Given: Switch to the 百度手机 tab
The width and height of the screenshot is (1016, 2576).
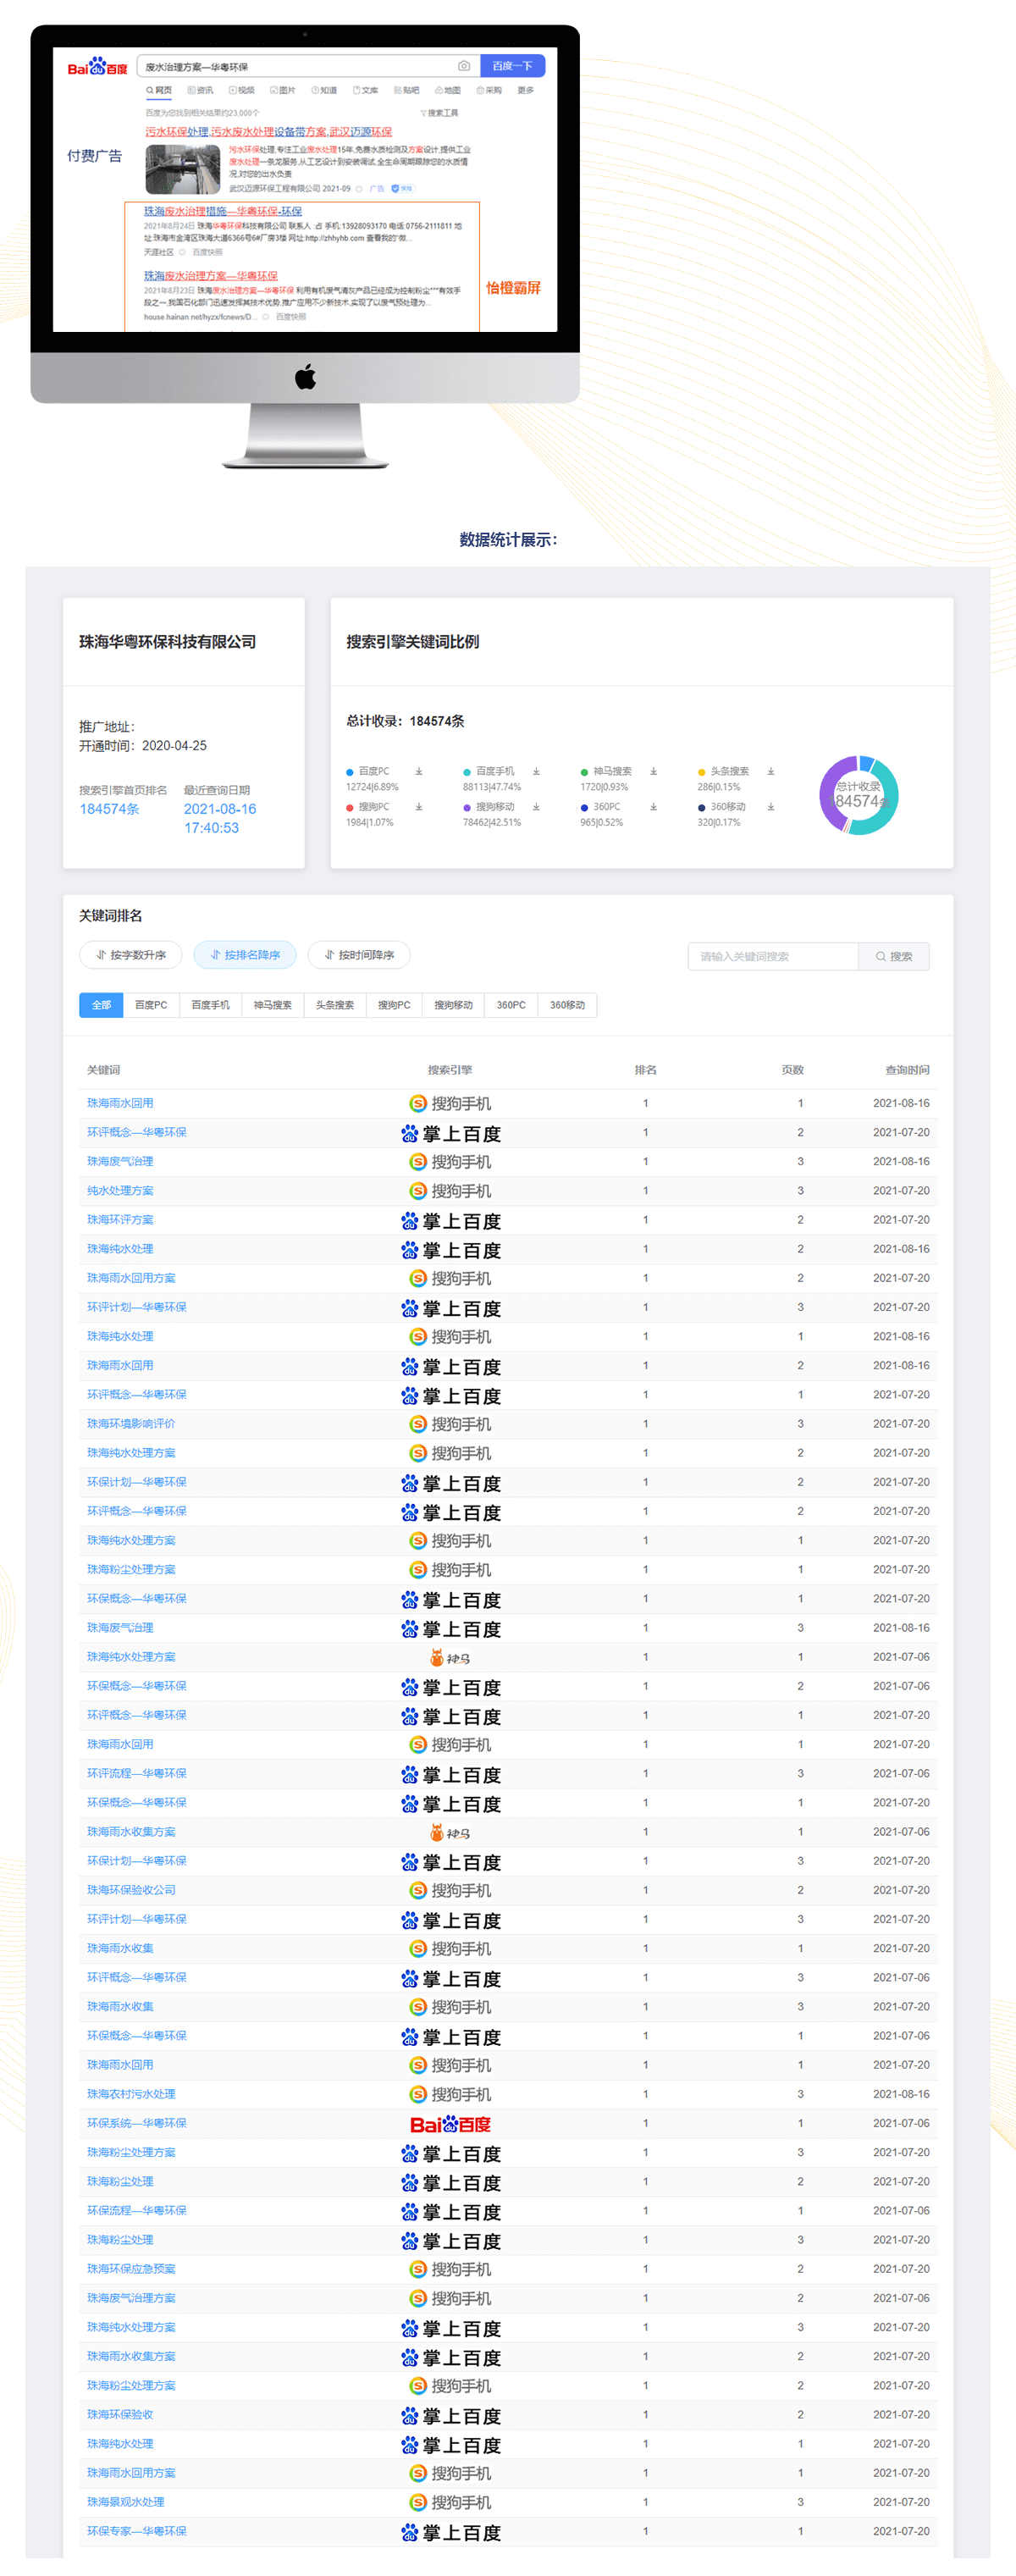Looking at the screenshot, I should pyautogui.click(x=210, y=1005).
